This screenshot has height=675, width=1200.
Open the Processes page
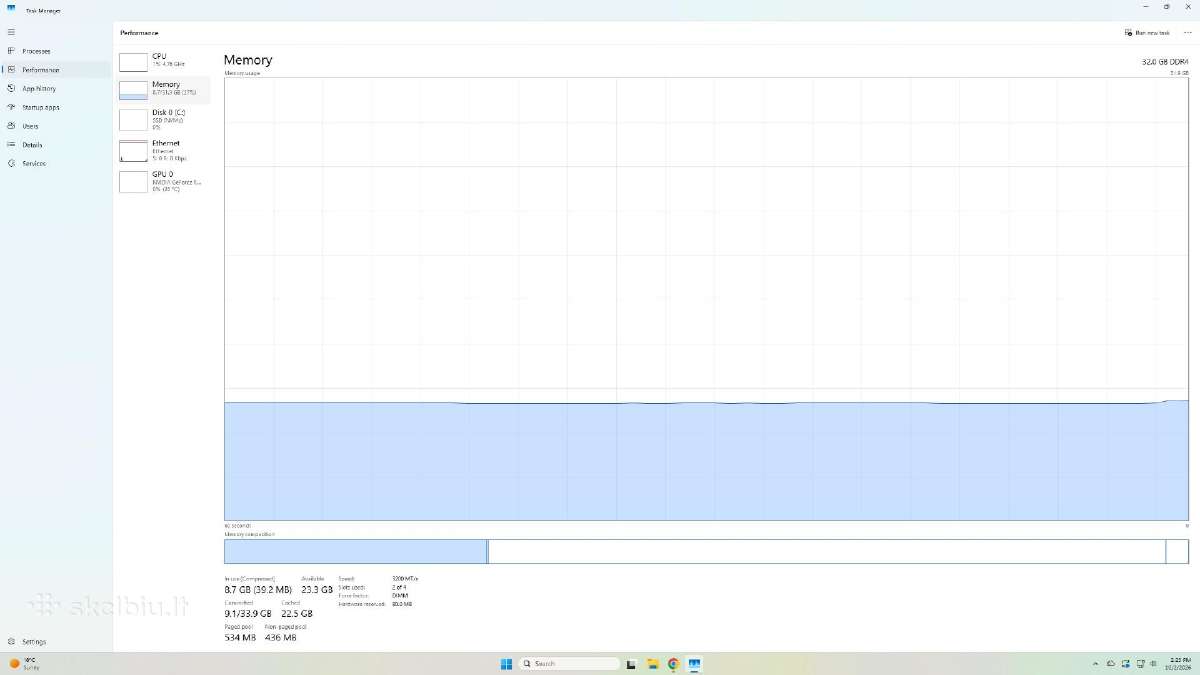coord(56,51)
